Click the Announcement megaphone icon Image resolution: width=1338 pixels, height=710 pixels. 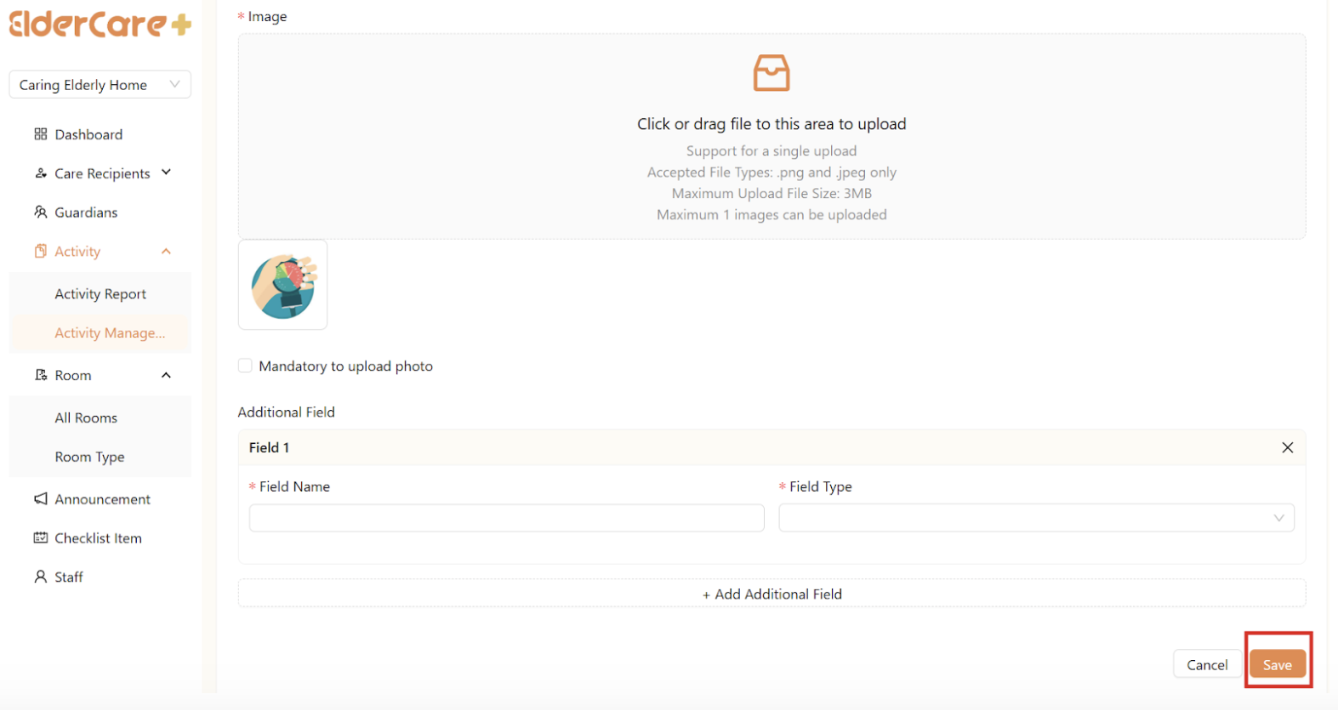tap(41, 499)
